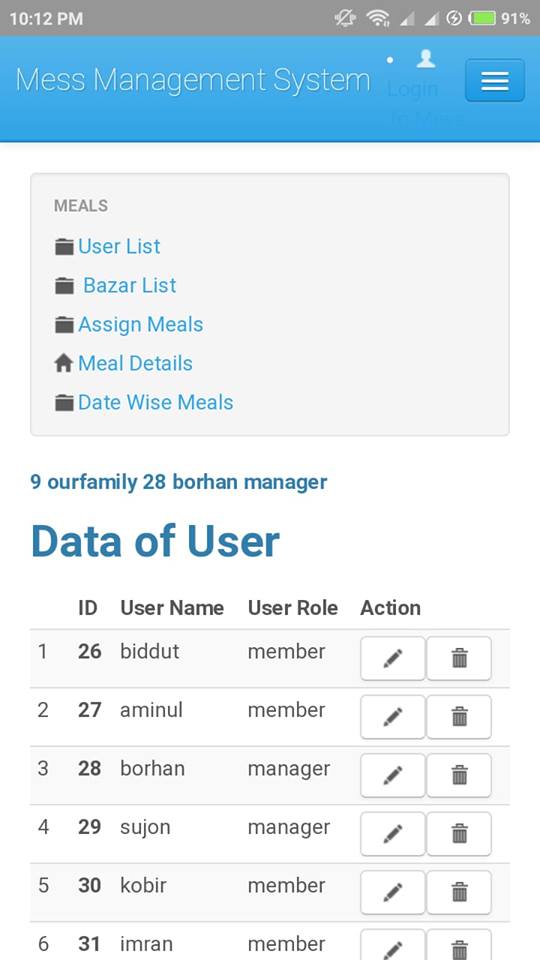Click the home icon beside Meal Details
This screenshot has width=540, height=960.
click(x=64, y=364)
